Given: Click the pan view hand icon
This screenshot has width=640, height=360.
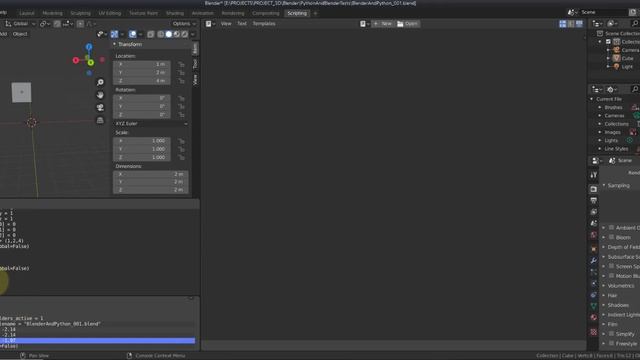Looking at the screenshot, I should (100, 95).
